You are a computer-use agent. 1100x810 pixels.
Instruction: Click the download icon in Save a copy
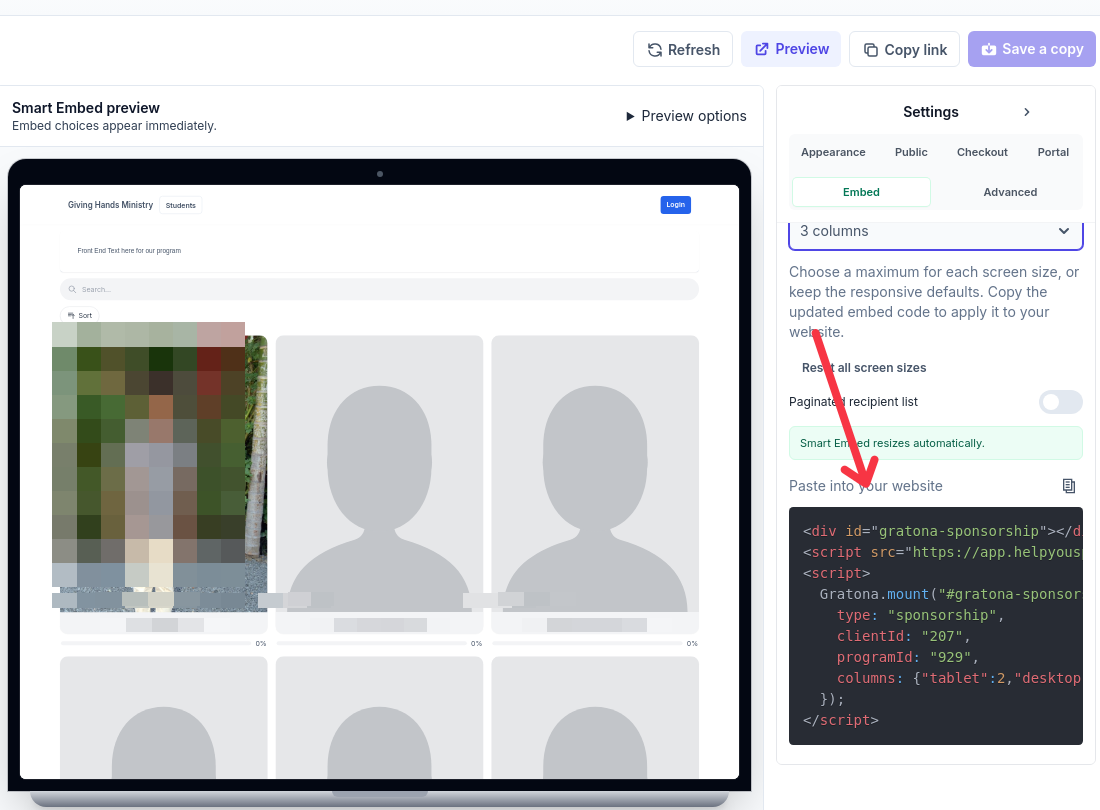[988, 49]
